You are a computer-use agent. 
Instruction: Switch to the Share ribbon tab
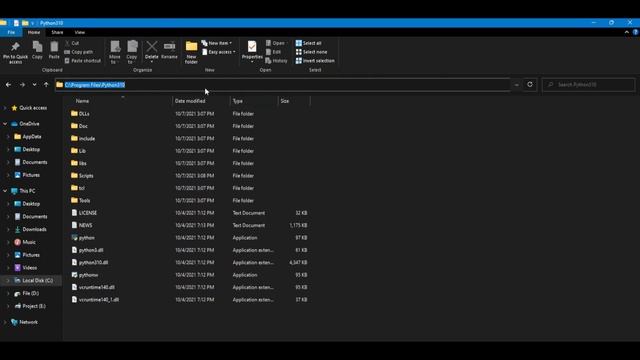[57, 32]
